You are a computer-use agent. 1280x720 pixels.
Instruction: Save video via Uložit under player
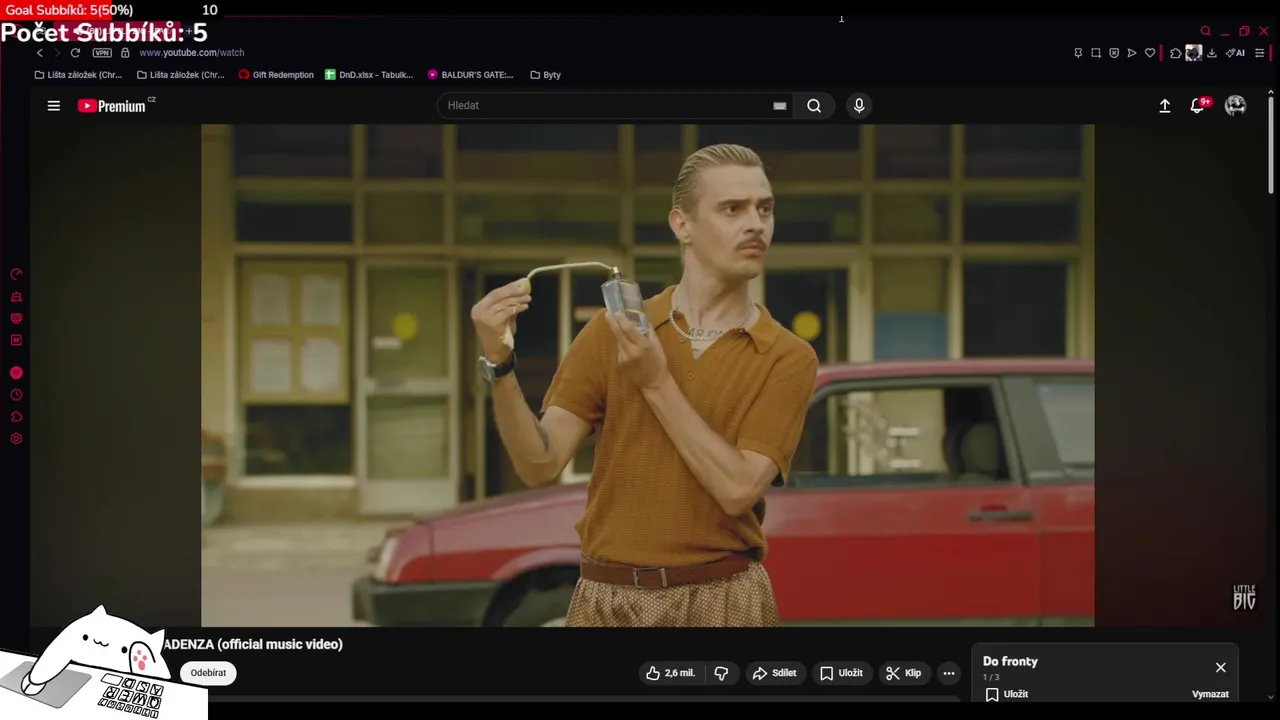[841, 673]
